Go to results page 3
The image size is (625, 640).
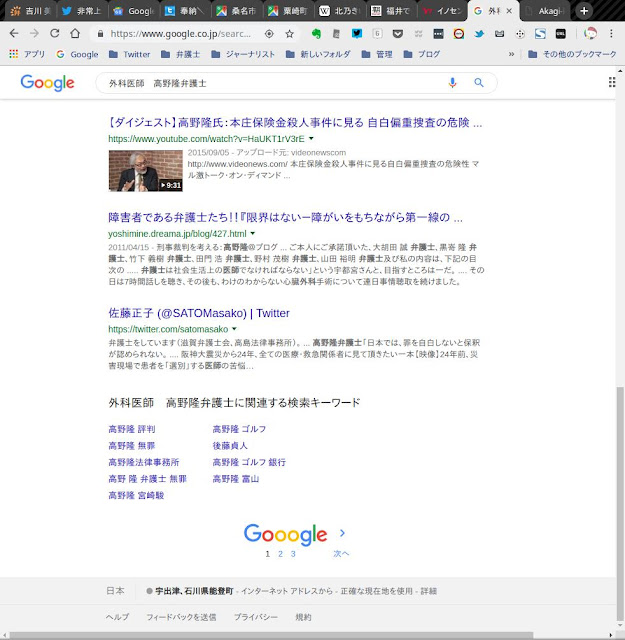click(x=293, y=554)
